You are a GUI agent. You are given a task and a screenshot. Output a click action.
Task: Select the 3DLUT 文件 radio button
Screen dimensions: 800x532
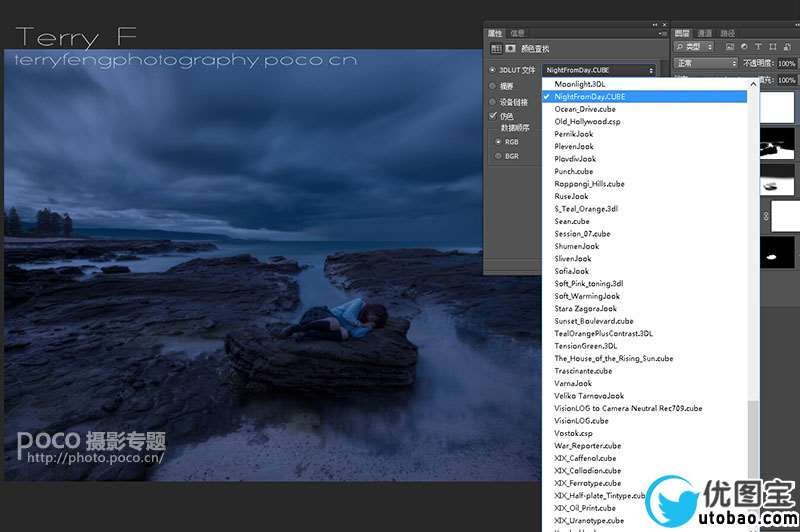click(492, 70)
